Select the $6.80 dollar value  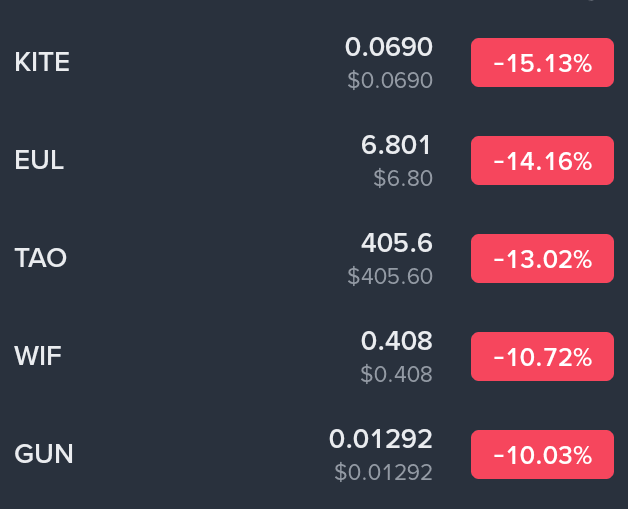[x=402, y=178]
